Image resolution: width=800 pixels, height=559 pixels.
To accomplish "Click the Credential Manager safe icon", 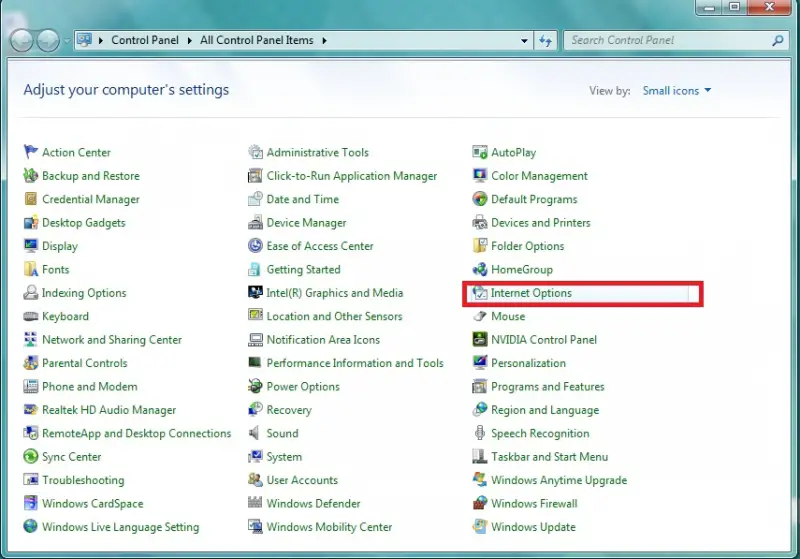I will click(x=31, y=199).
